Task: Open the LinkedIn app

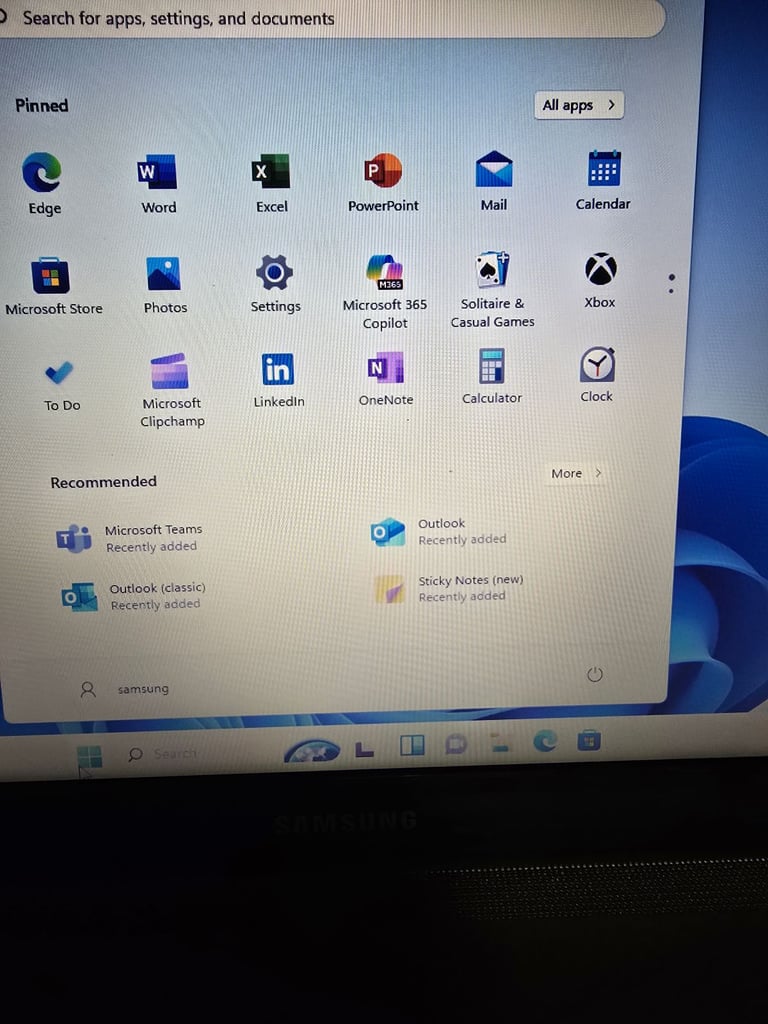Action: pyautogui.click(x=278, y=380)
